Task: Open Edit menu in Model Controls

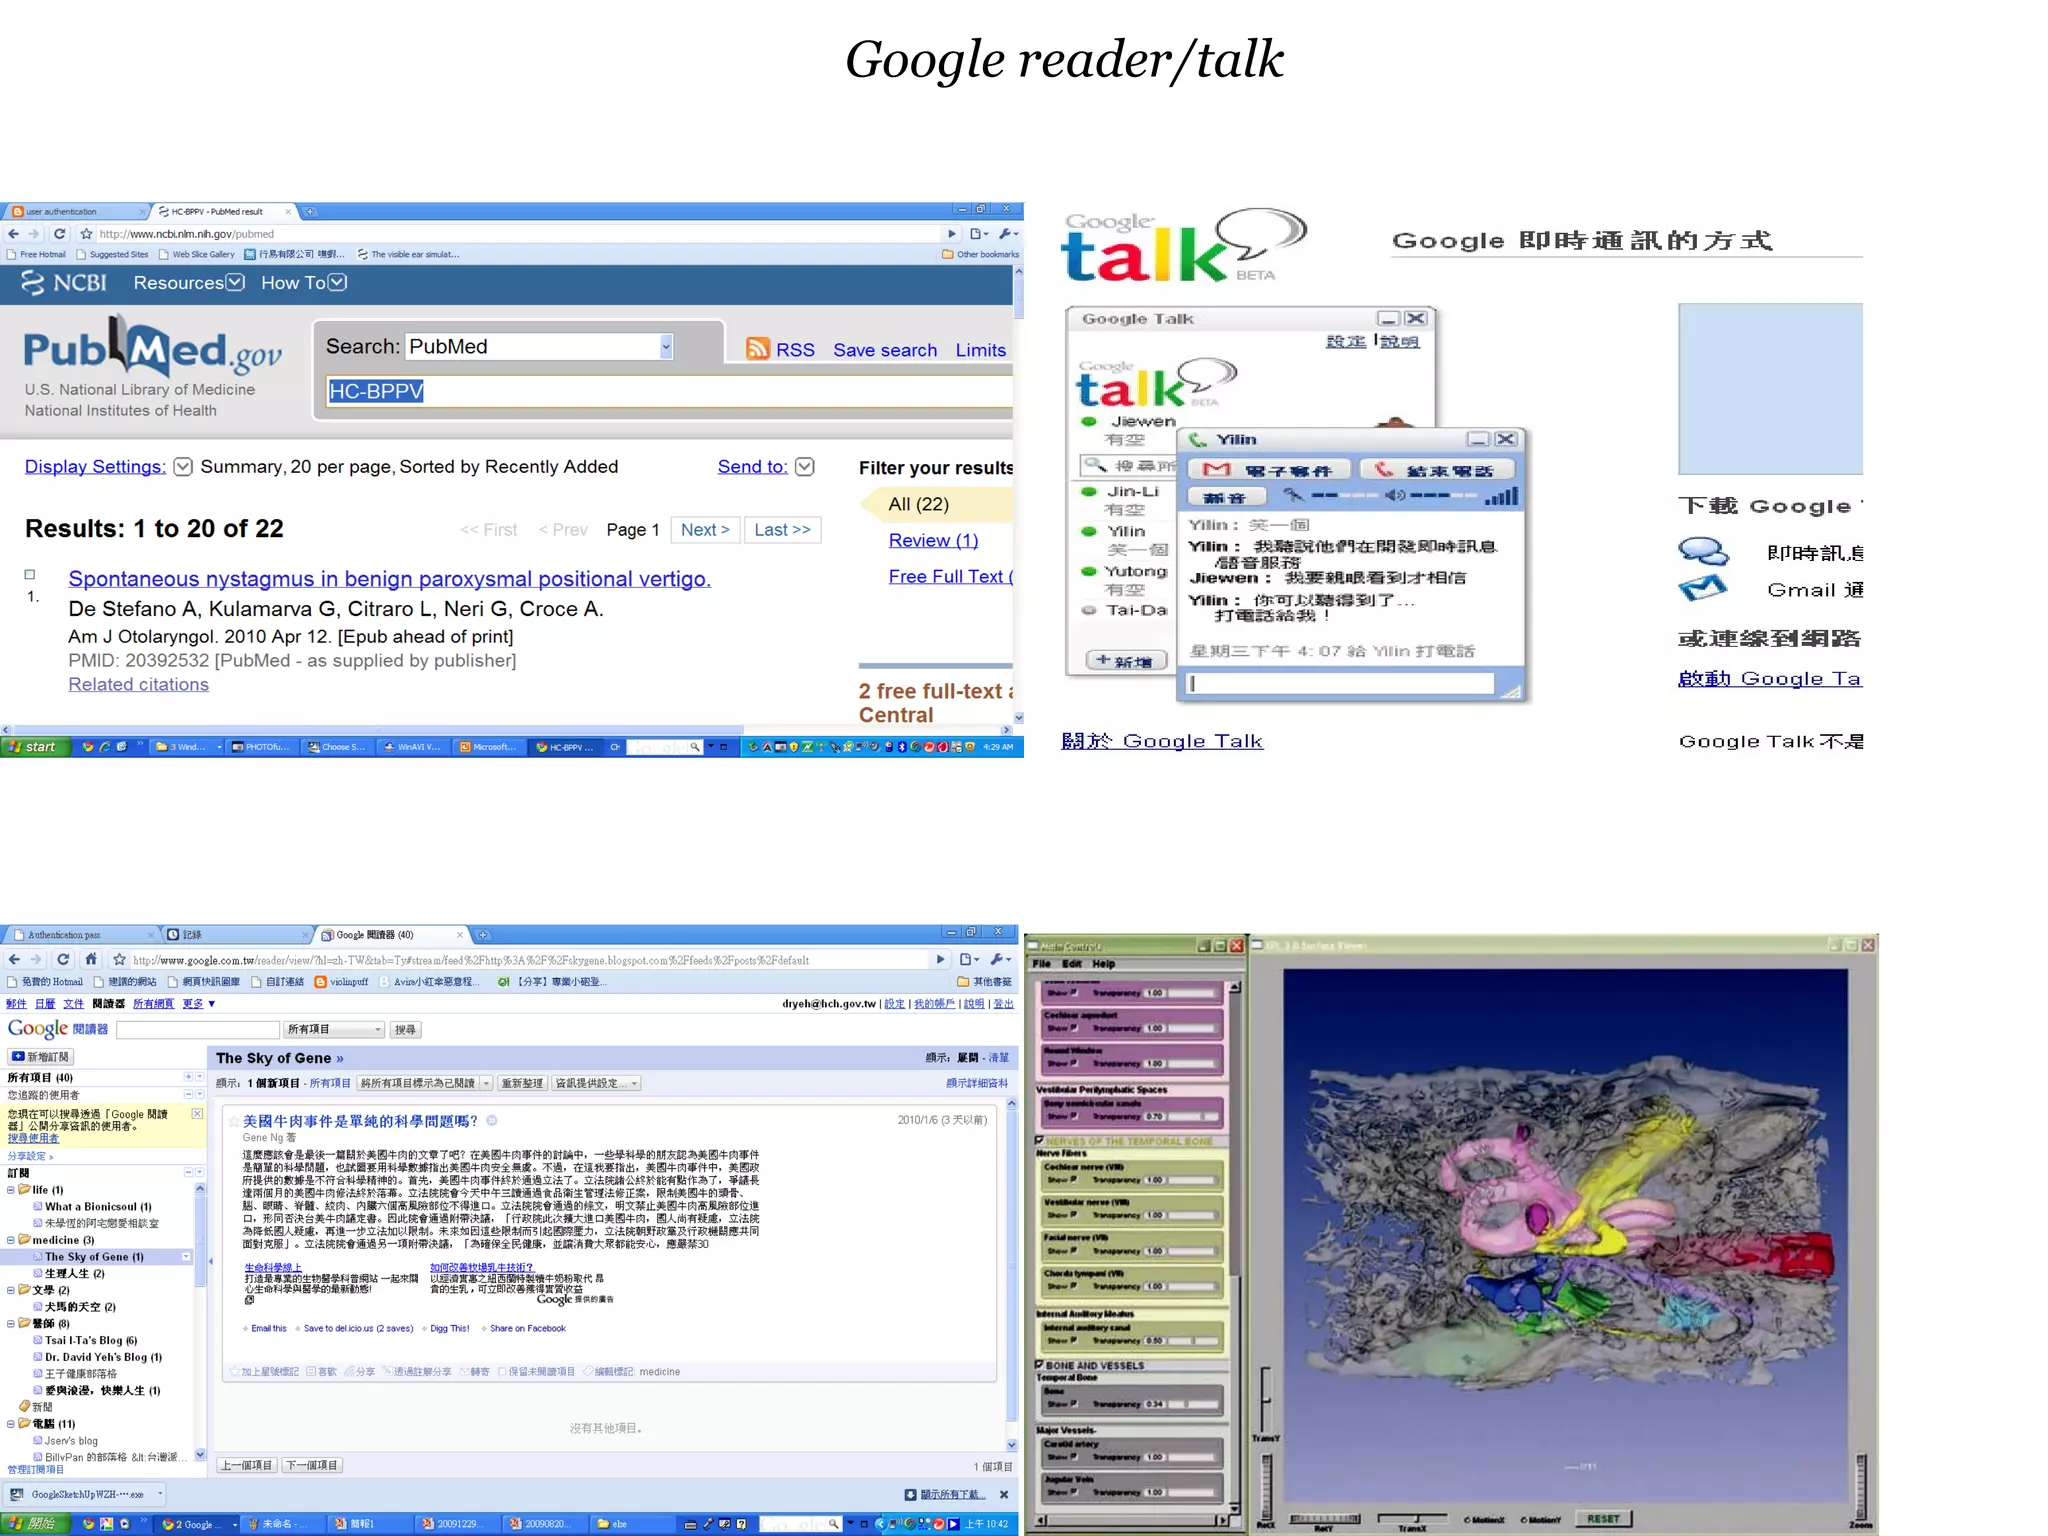Action: (1072, 964)
